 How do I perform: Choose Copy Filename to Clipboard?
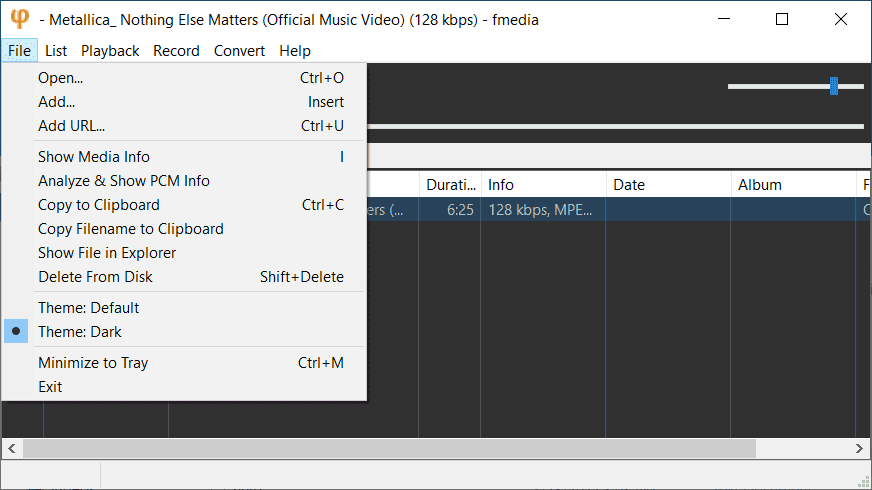(x=184, y=229)
